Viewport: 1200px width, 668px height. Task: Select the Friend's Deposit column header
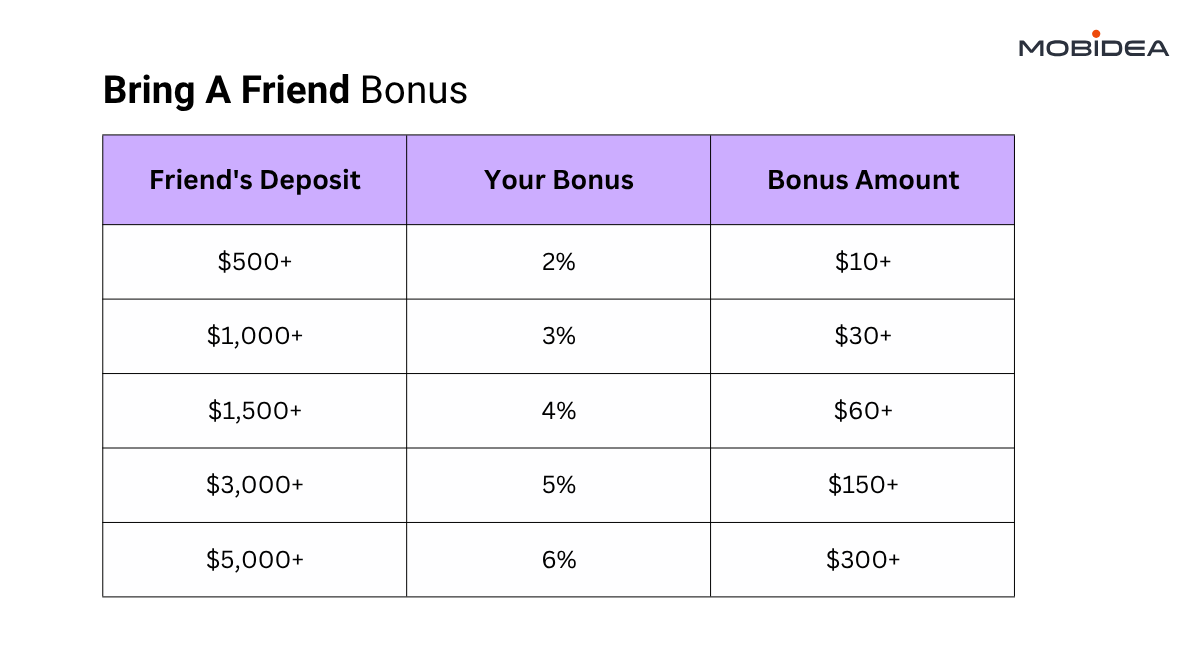[255, 180]
